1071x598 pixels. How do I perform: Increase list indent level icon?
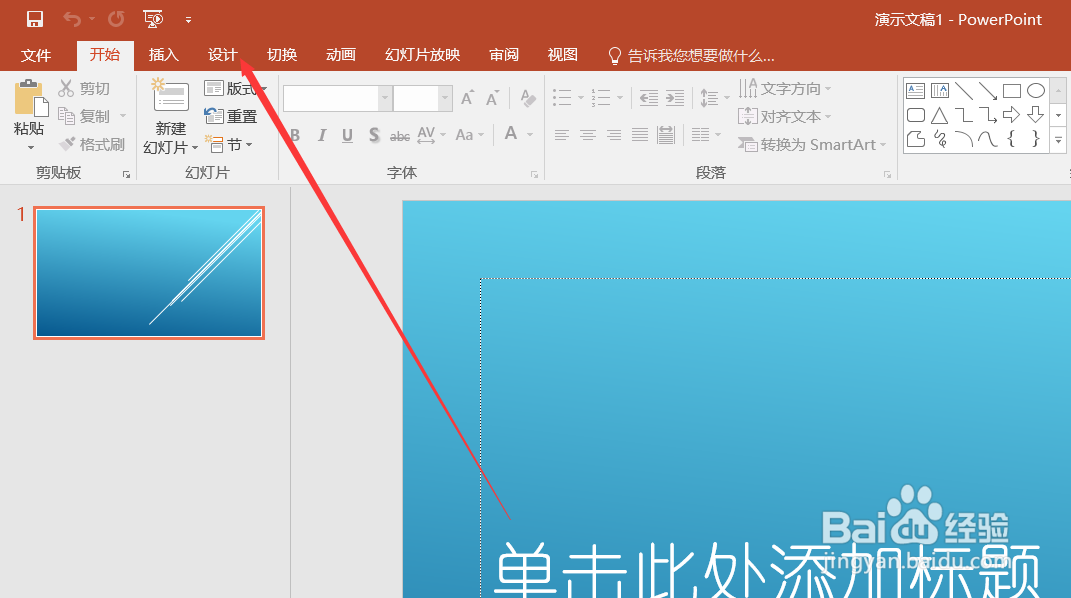[x=675, y=98]
